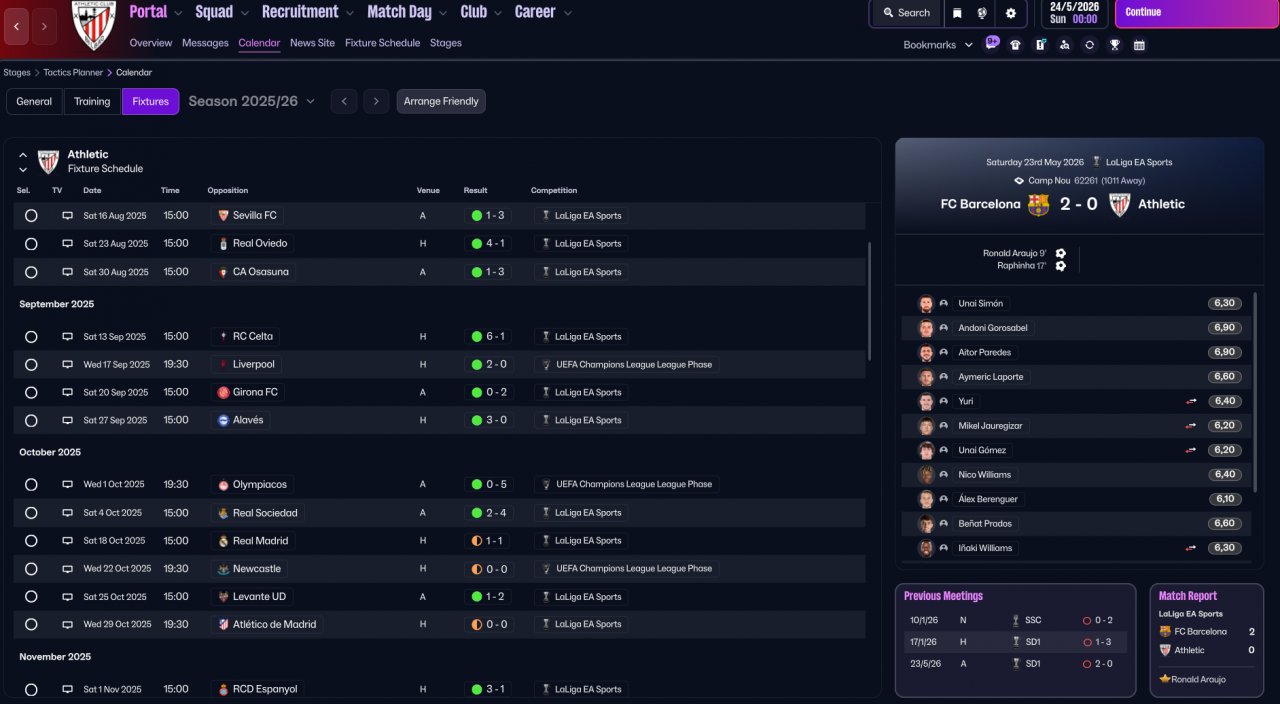Screen dimensions: 1280x704
Task: Go forward with the right arrow button
Action: point(44,27)
